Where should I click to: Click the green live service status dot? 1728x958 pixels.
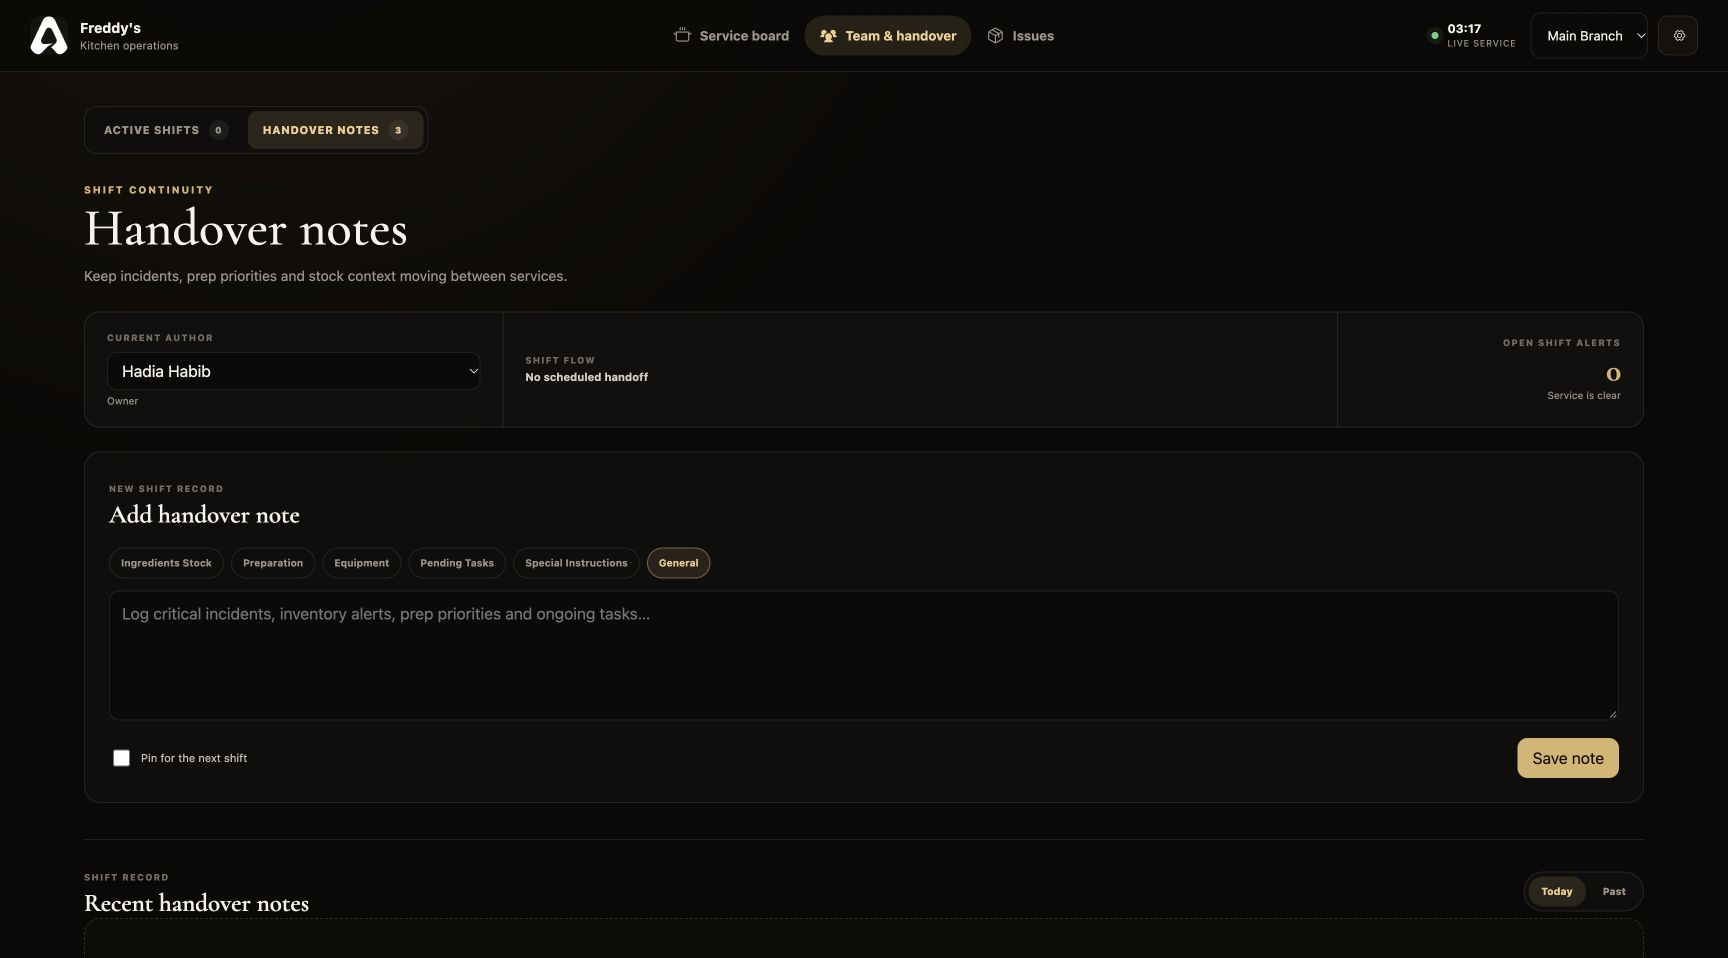1434,36
